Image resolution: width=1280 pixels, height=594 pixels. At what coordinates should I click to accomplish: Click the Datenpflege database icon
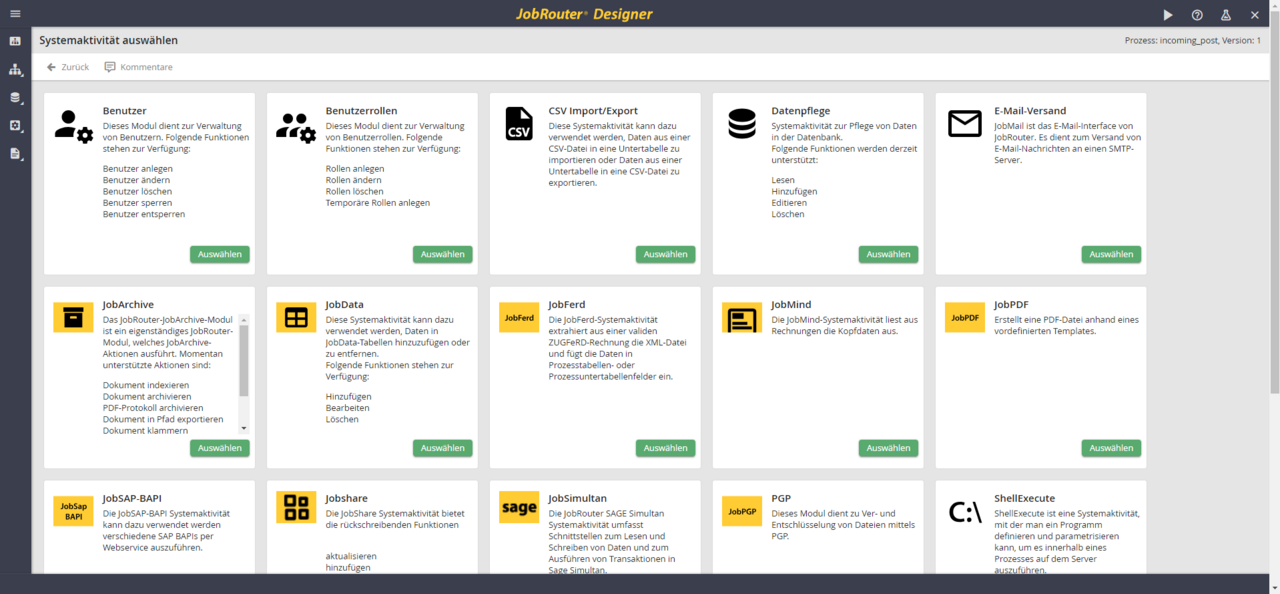pyautogui.click(x=742, y=124)
